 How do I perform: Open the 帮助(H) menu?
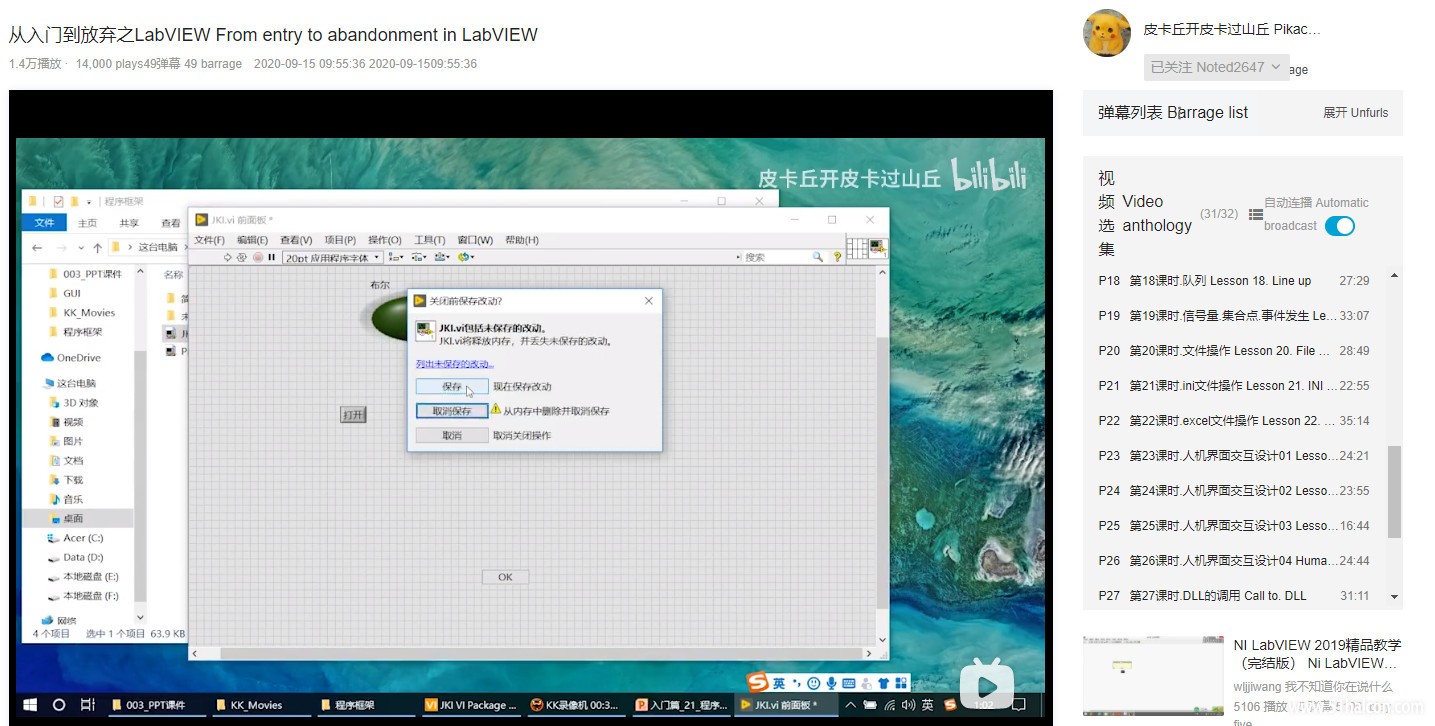click(x=522, y=240)
